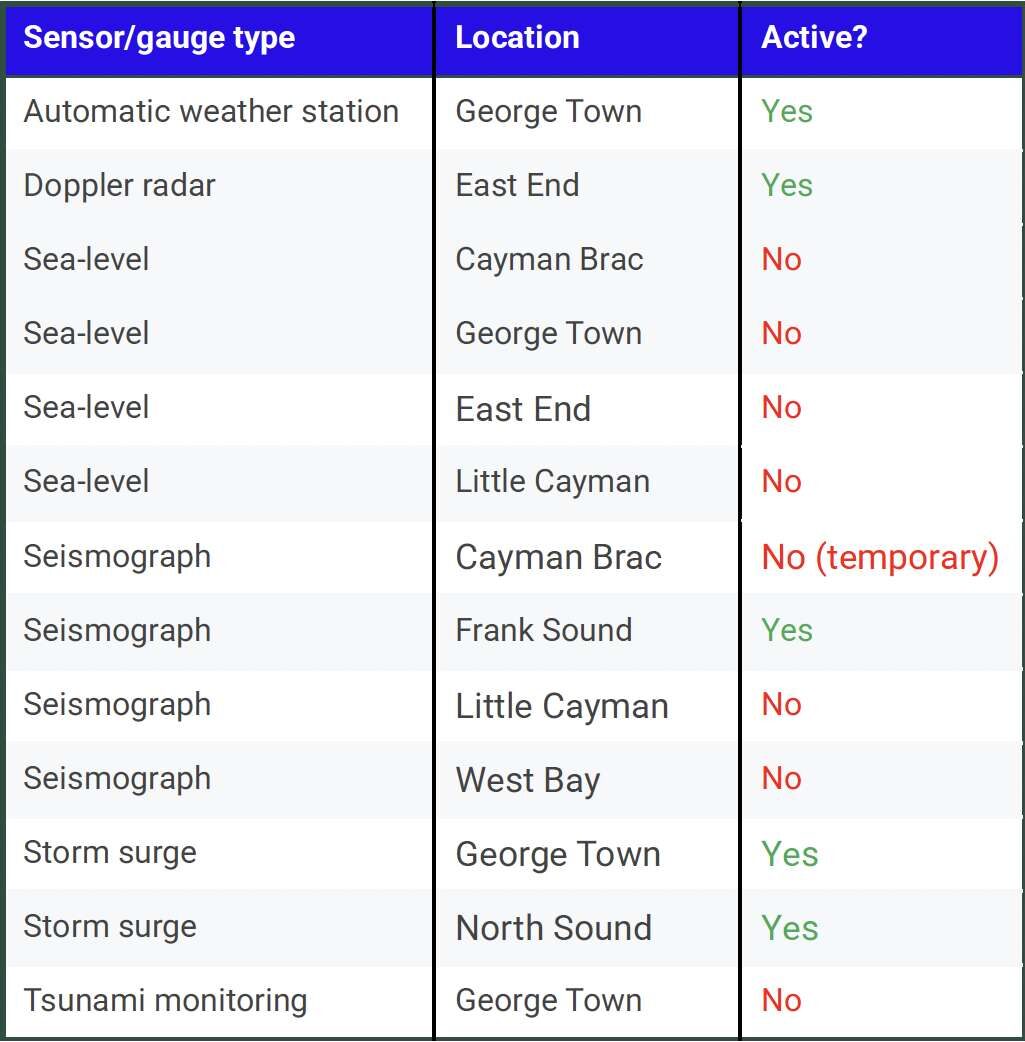The image size is (1025, 1042).
Task: Click "No" status in West Bay row
Action: point(781,779)
